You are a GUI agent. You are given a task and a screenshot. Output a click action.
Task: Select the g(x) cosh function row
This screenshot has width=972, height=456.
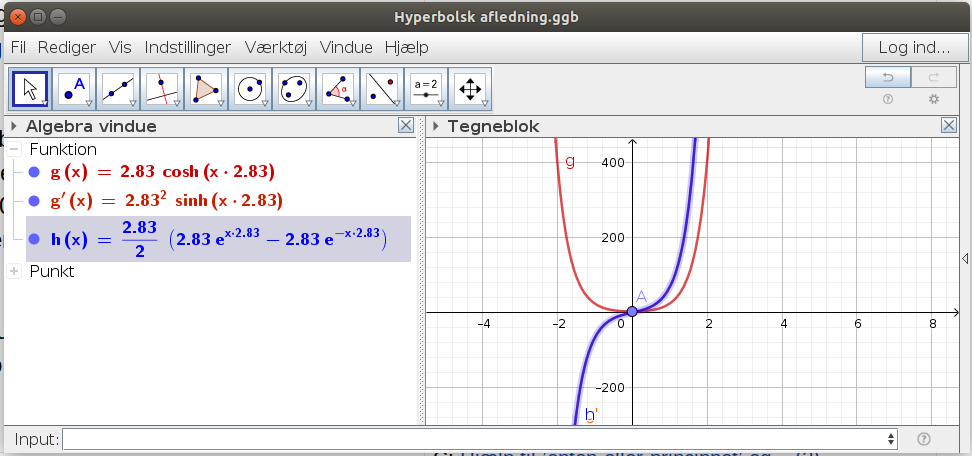coord(162,172)
